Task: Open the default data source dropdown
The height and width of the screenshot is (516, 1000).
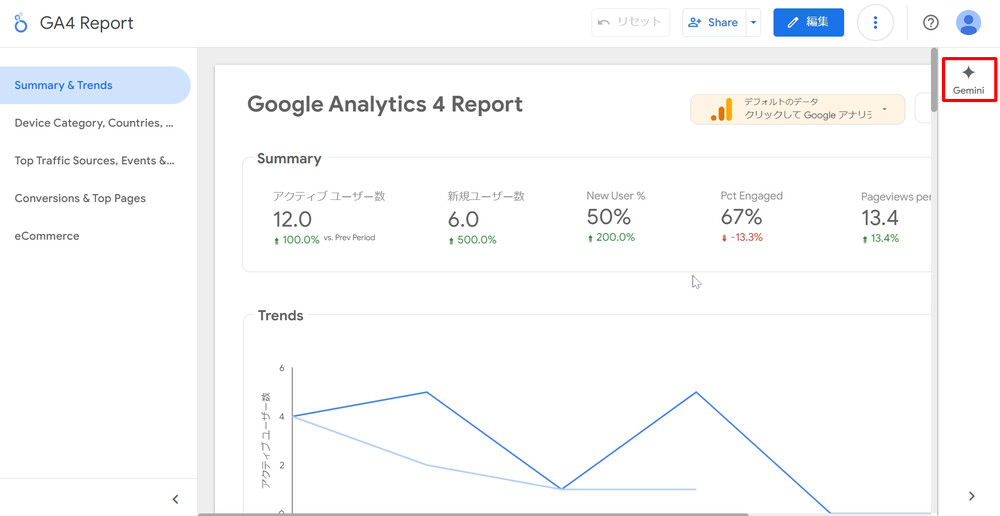Action: coord(884,109)
